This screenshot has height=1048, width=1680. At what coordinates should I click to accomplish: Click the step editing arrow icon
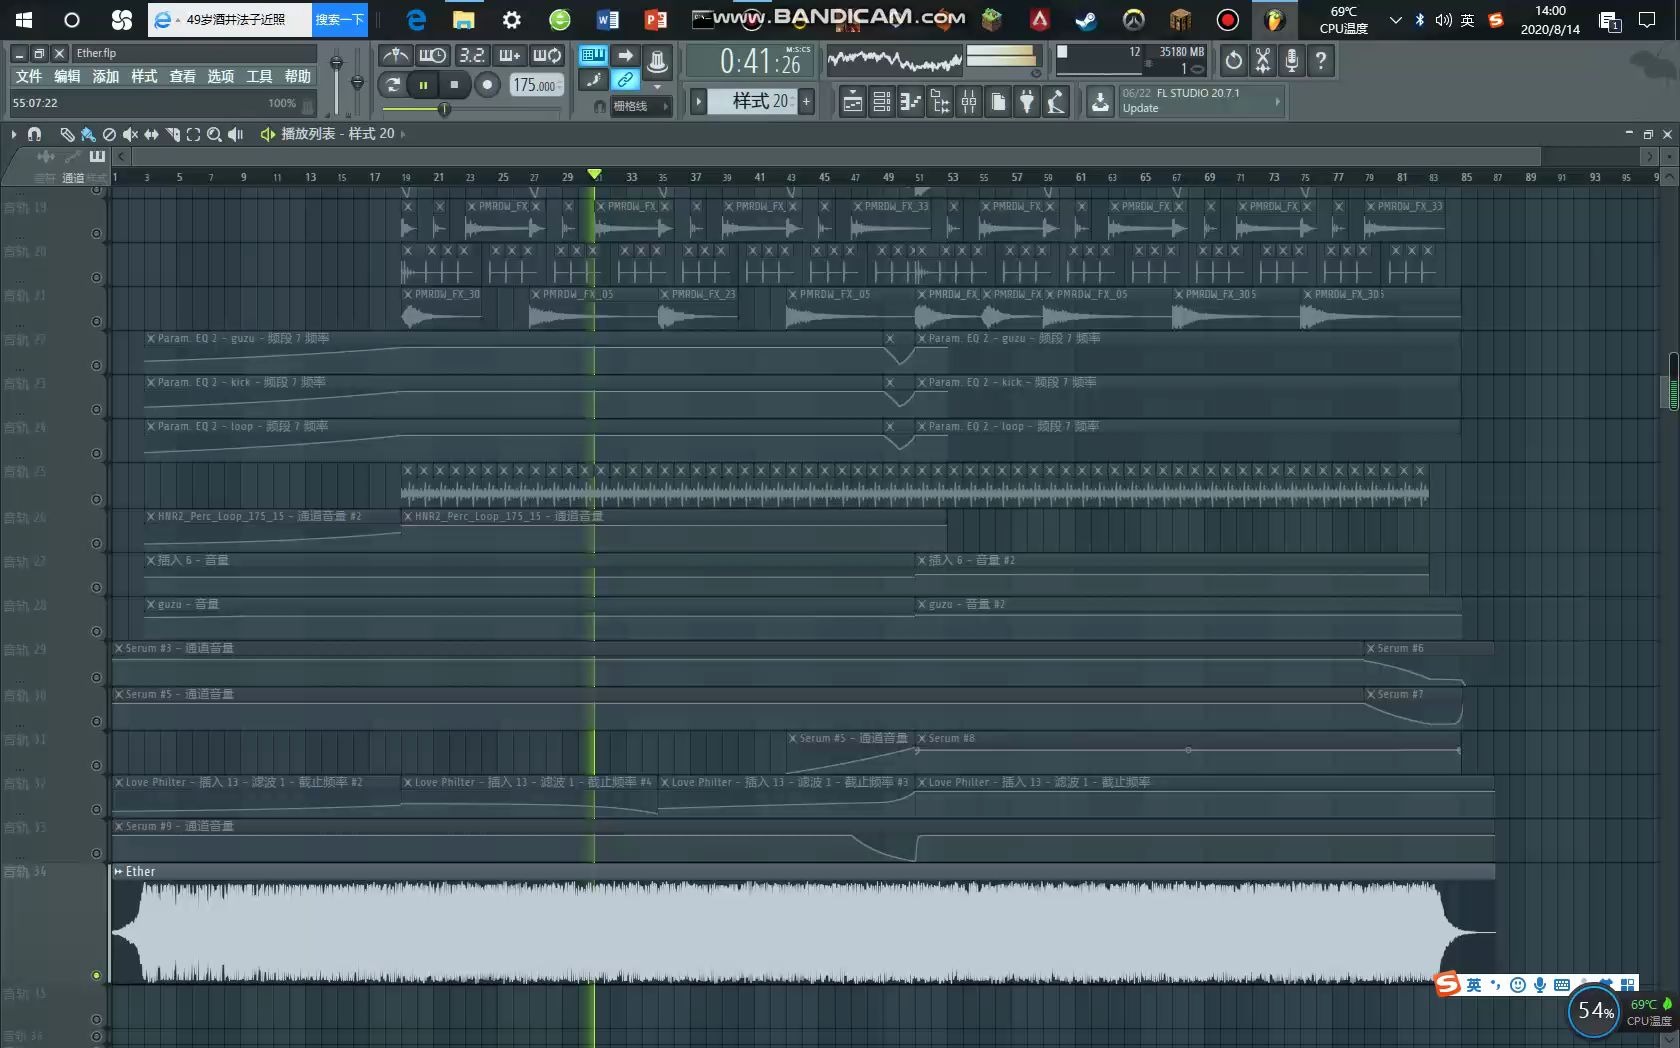click(625, 56)
